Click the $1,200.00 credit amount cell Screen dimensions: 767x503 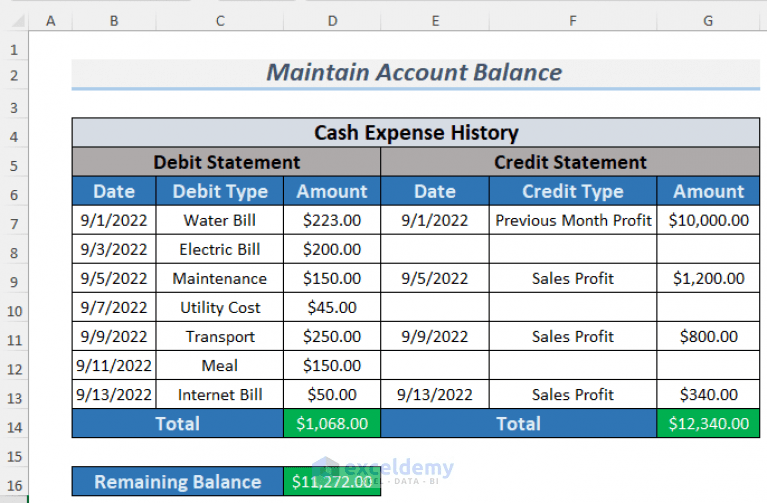pyautogui.click(x=708, y=278)
